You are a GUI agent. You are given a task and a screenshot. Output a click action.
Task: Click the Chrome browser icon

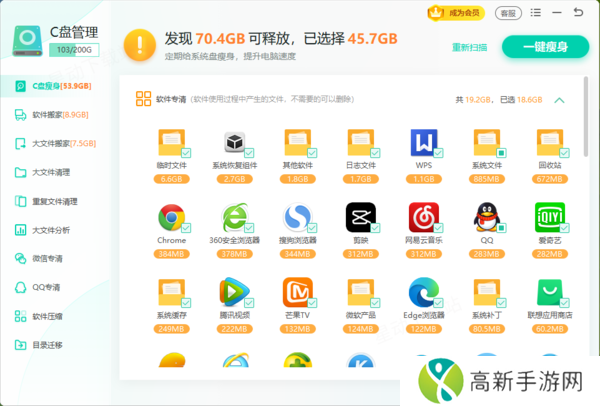click(171, 217)
